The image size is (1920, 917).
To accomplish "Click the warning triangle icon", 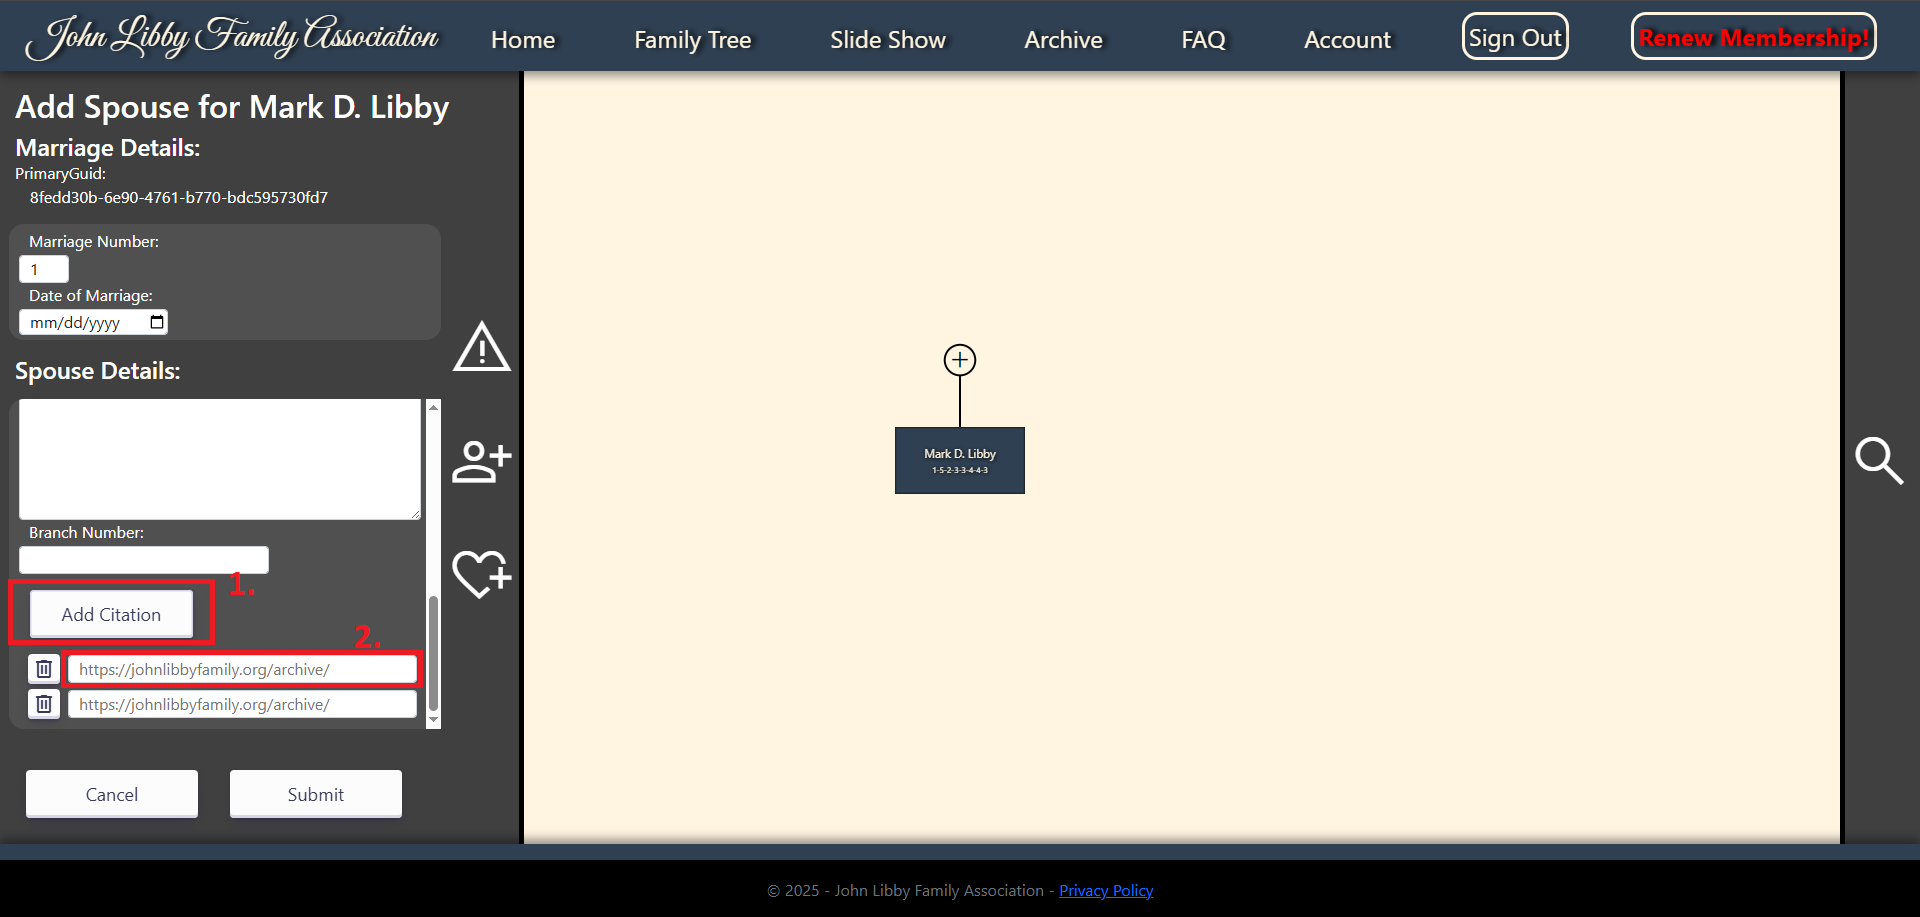I will (482, 347).
